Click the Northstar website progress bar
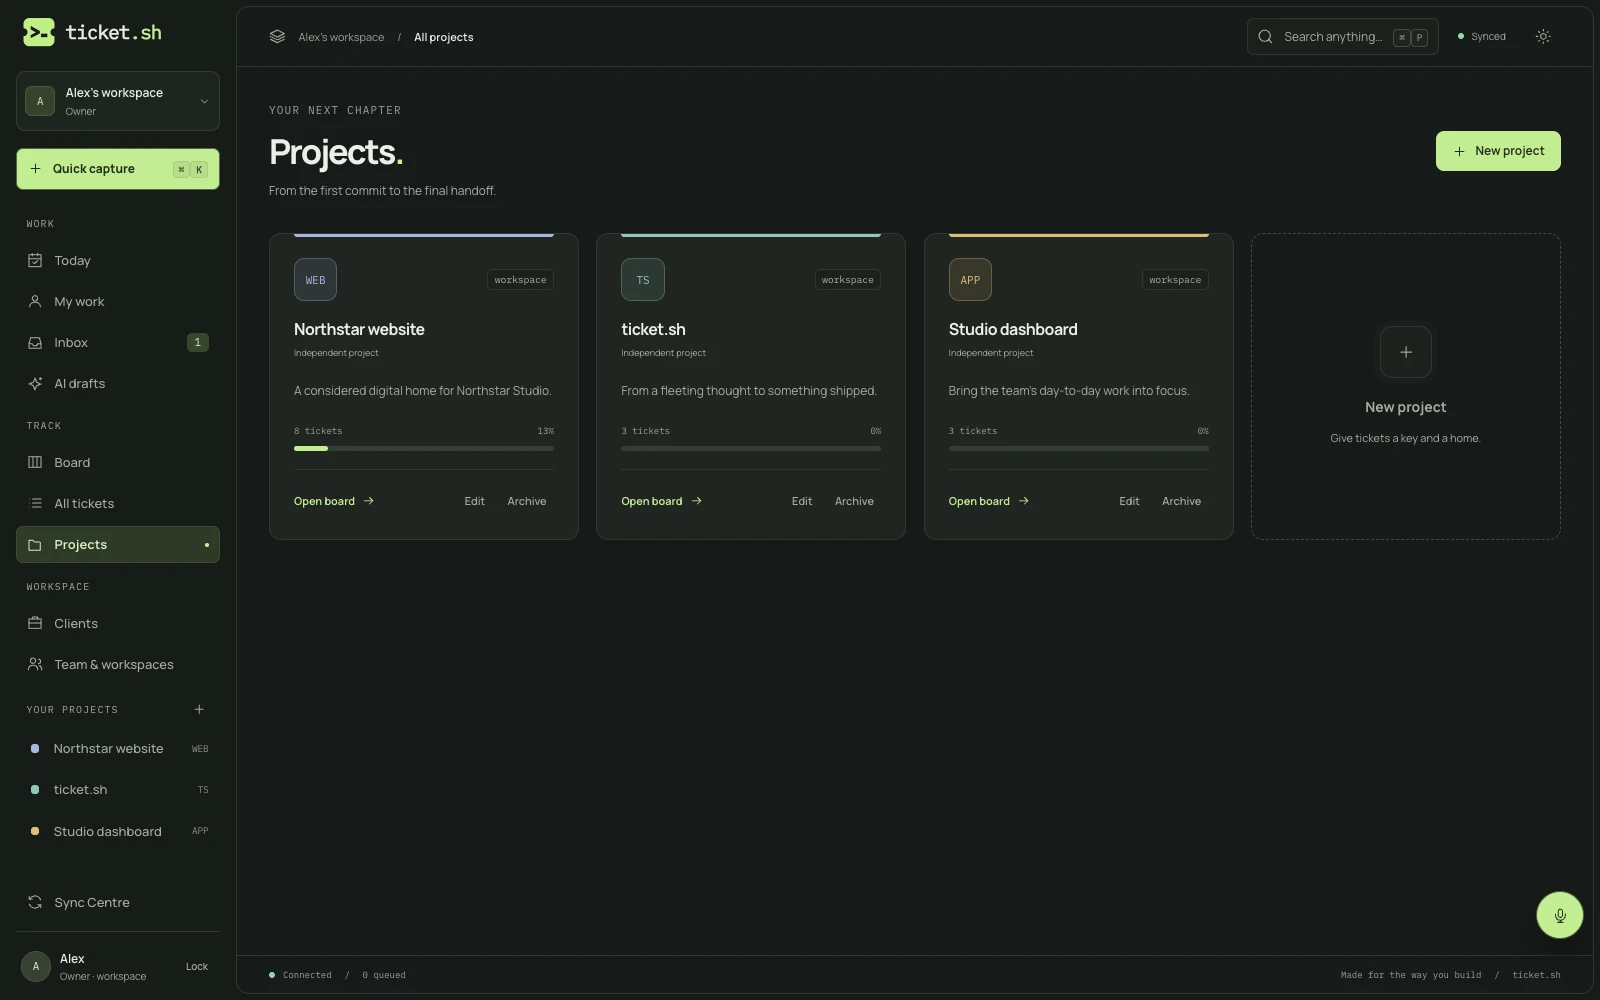Image resolution: width=1600 pixels, height=1000 pixels. coord(424,449)
